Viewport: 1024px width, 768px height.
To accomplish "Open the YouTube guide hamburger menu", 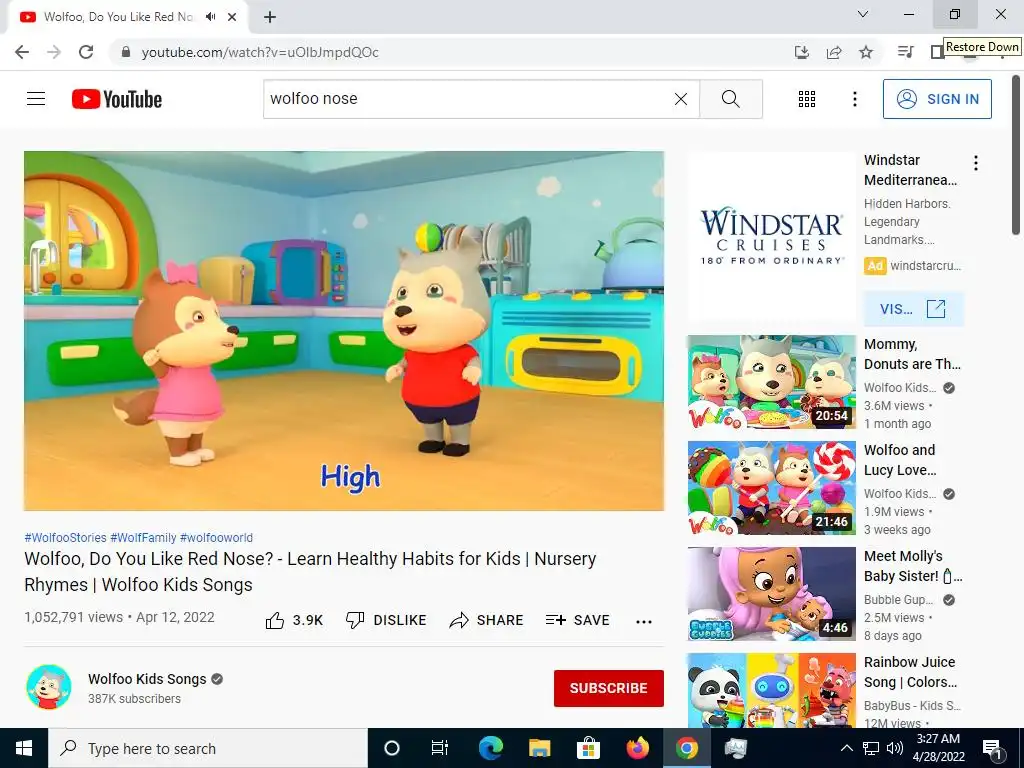I will pos(36,99).
